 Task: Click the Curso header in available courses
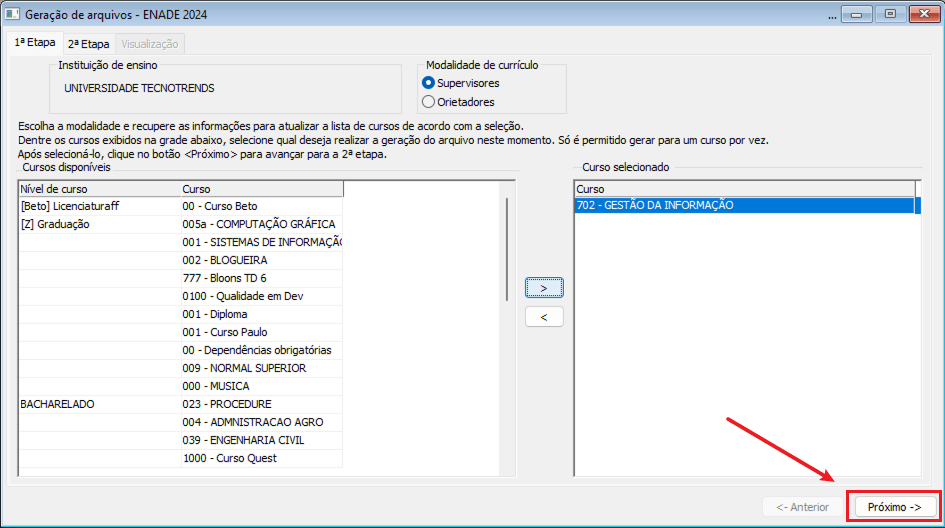click(262, 189)
